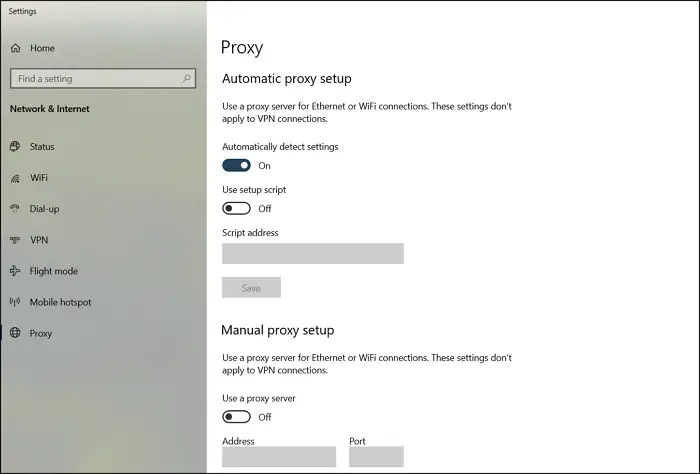The image size is (700, 474).
Task: Click the Port input field
Action: tap(376, 457)
